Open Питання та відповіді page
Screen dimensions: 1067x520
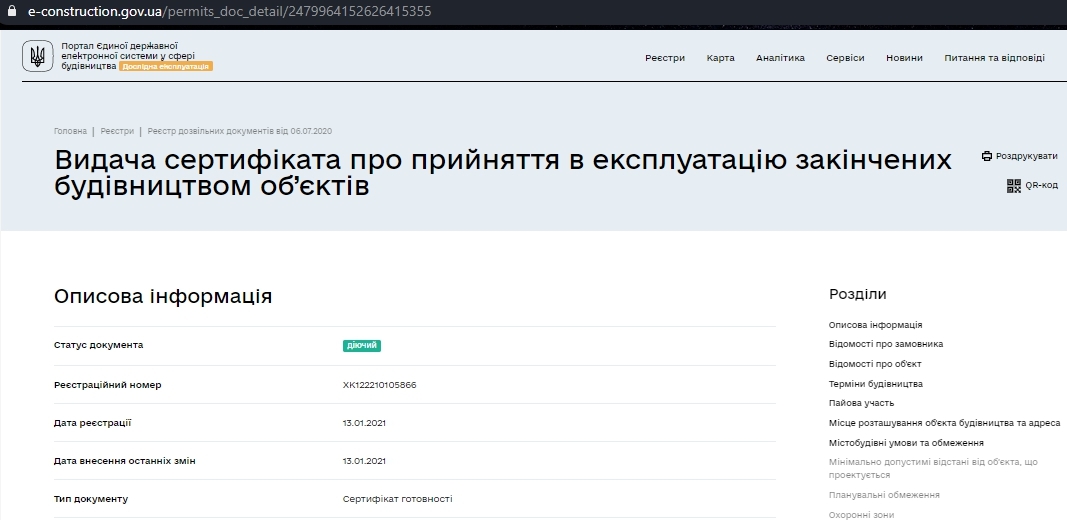[994, 58]
